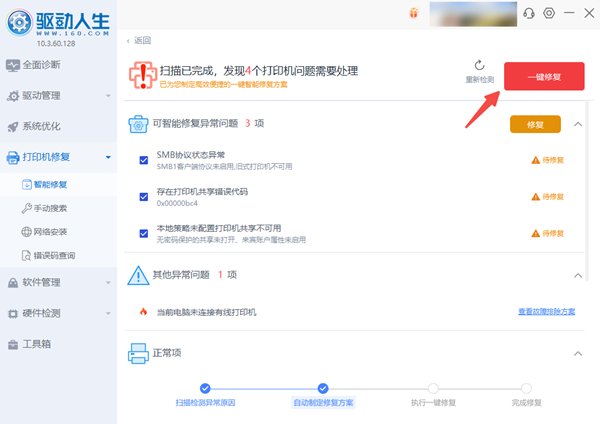The image size is (600, 424).
Task: Click the warning icon on the 本地策略未配置 row
Action: point(535,233)
